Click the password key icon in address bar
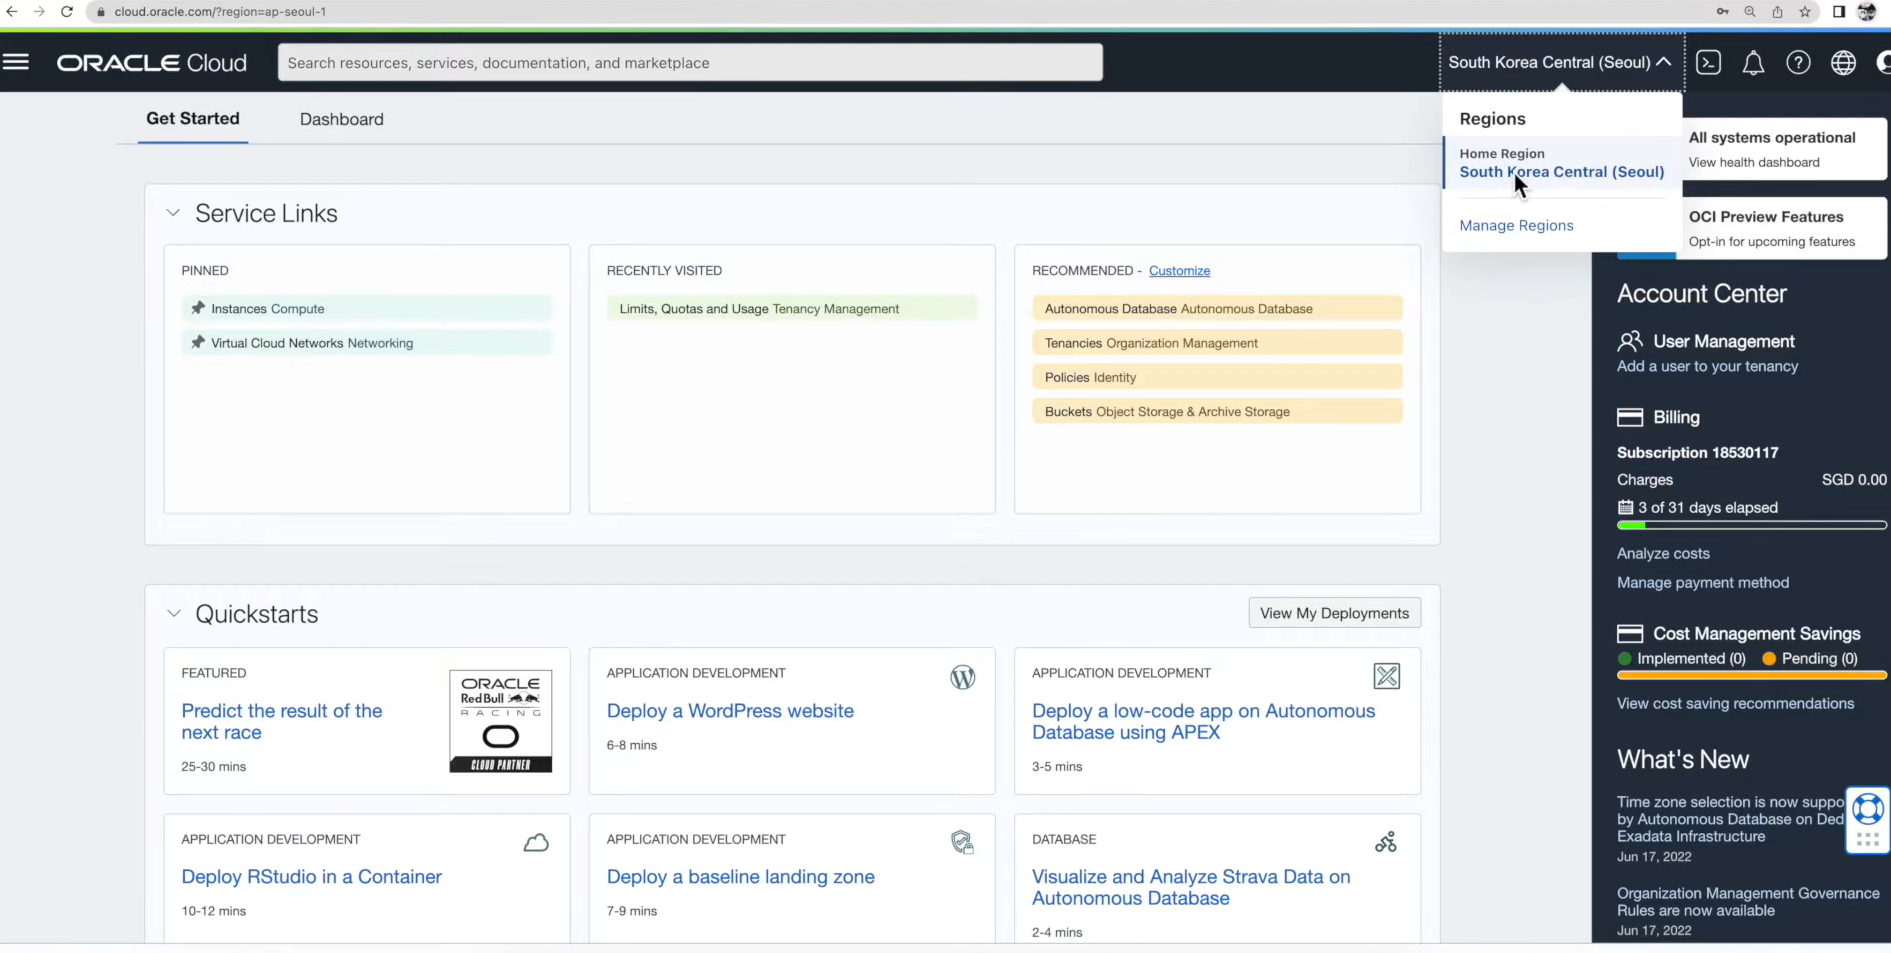 (1722, 12)
